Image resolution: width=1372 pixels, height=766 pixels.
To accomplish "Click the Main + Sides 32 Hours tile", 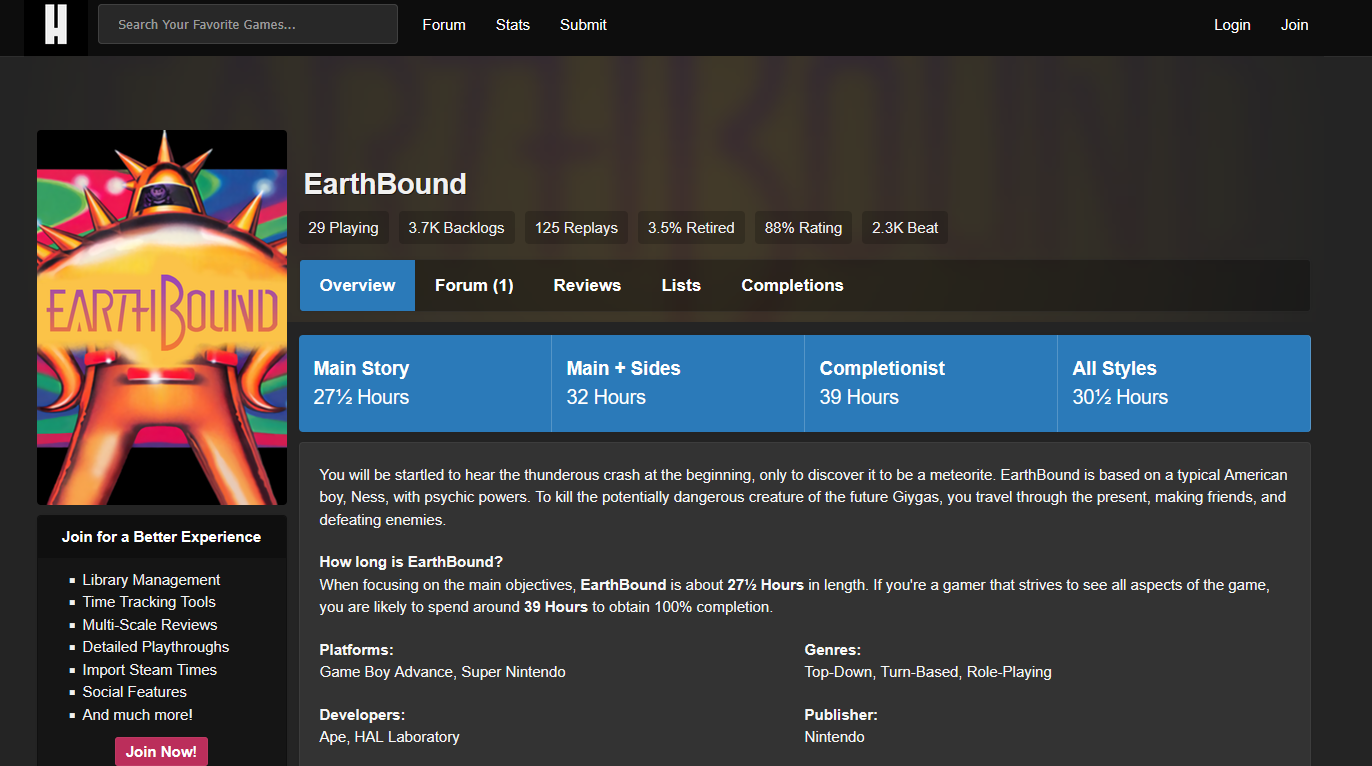I will click(x=678, y=383).
